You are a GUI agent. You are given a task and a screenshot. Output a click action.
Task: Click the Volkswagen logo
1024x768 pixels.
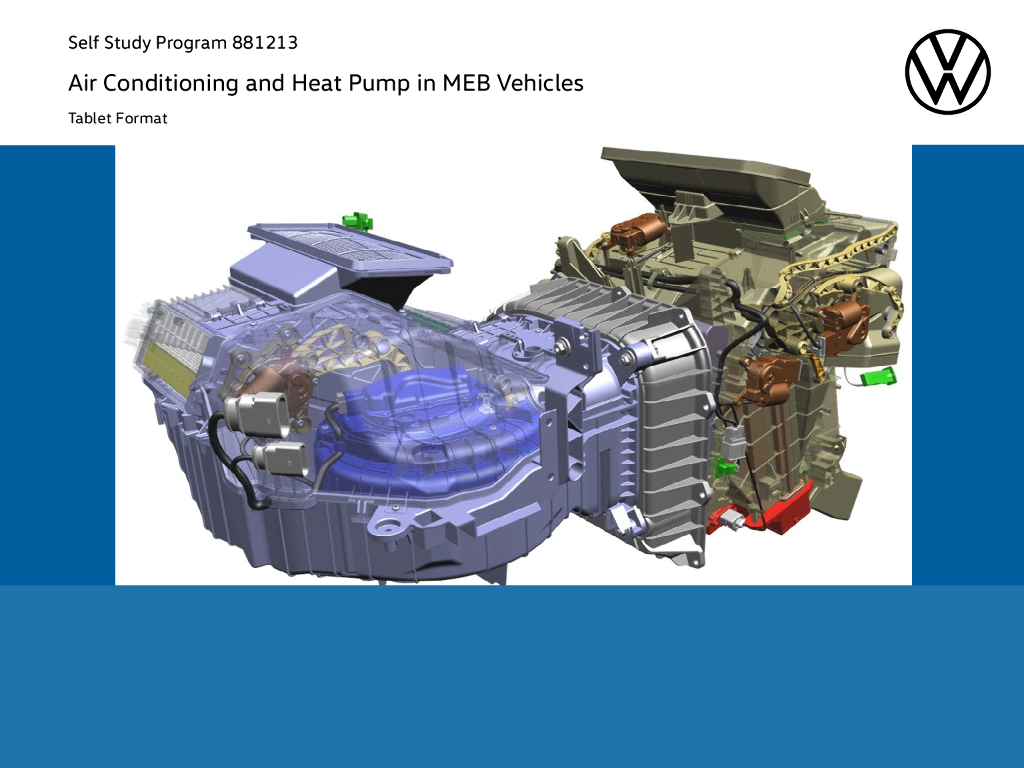point(948,71)
